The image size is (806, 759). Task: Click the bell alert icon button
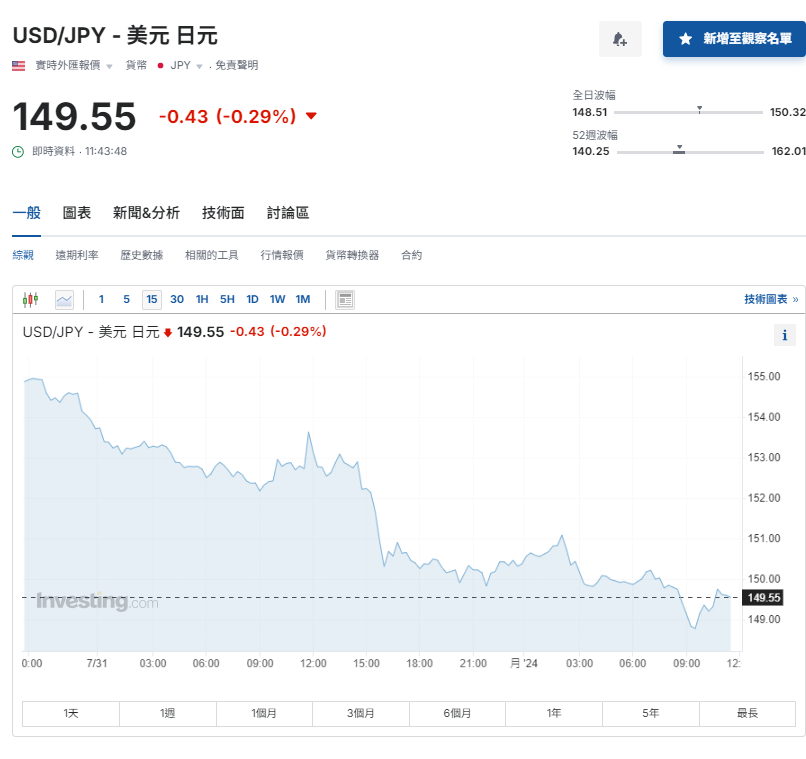pos(620,39)
